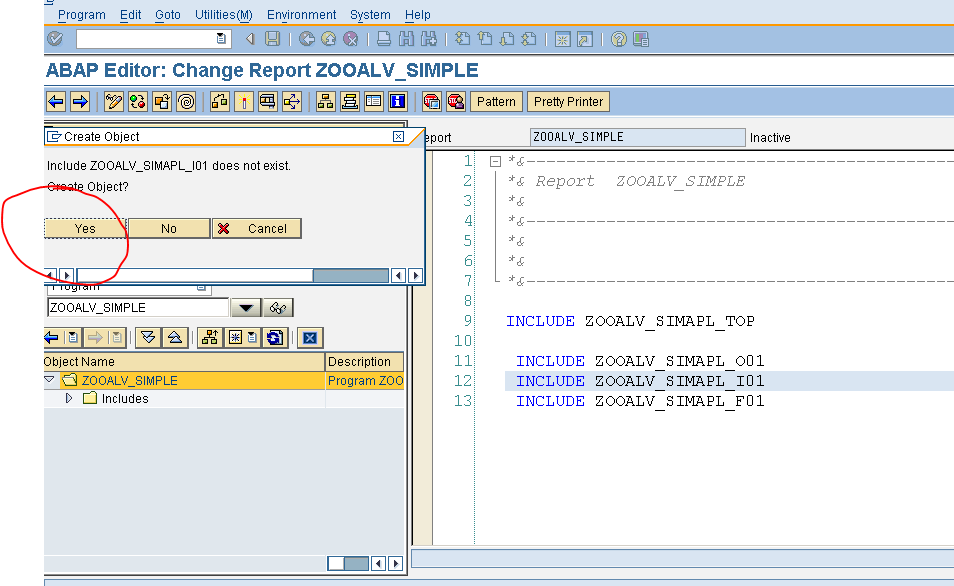Image resolution: width=954 pixels, height=586 pixels.
Task: Open the Favorites star dropdown in object browser
Action: point(242,337)
